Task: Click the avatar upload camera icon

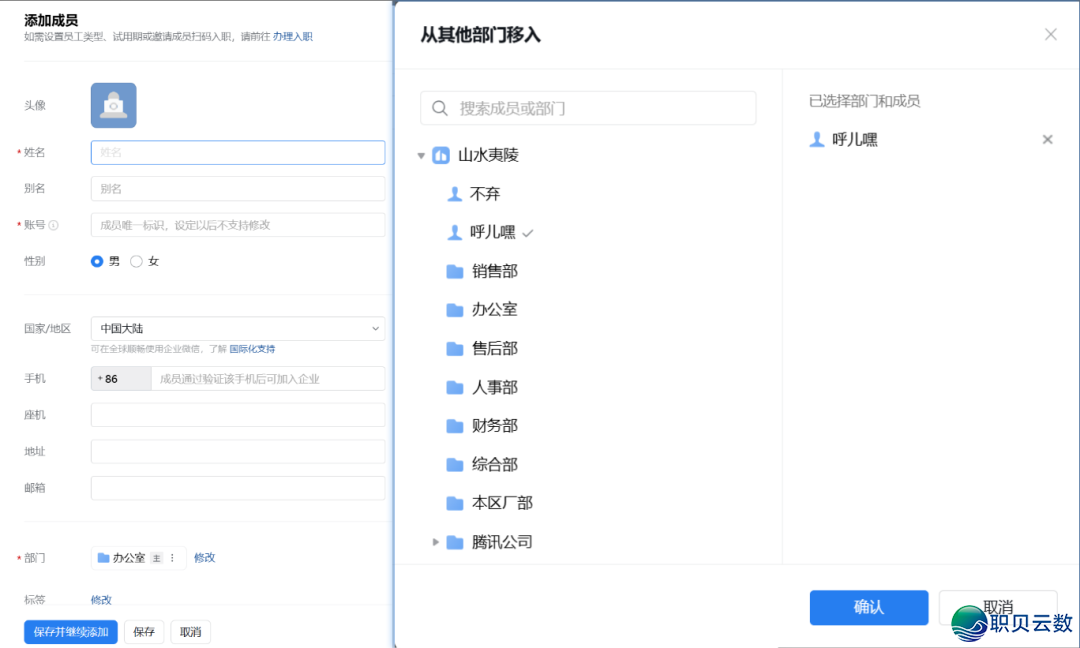Action: pyautogui.click(x=113, y=105)
